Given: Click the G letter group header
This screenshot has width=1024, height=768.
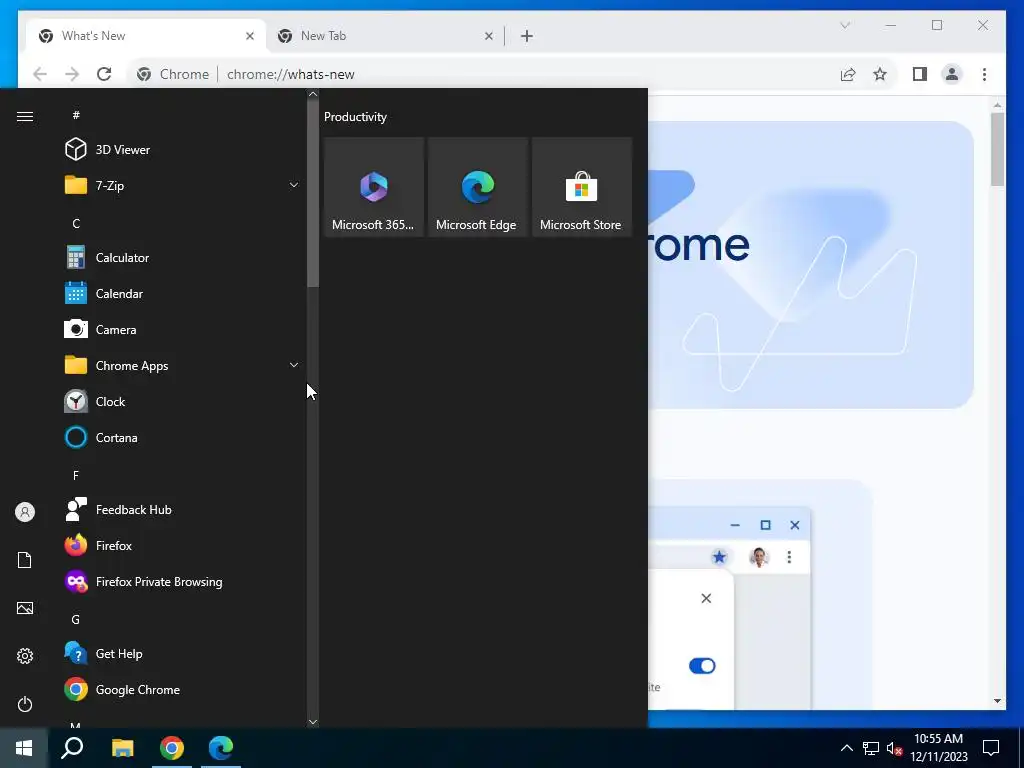Looking at the screenshot, I should click(x=76, y=619).
